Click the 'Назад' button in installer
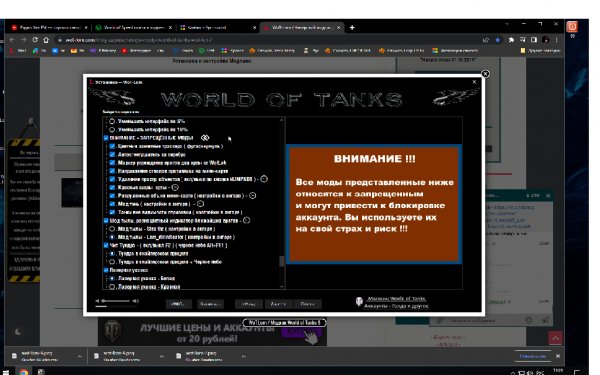The width and height of the screenshot is (600, 375). point(249,304)
